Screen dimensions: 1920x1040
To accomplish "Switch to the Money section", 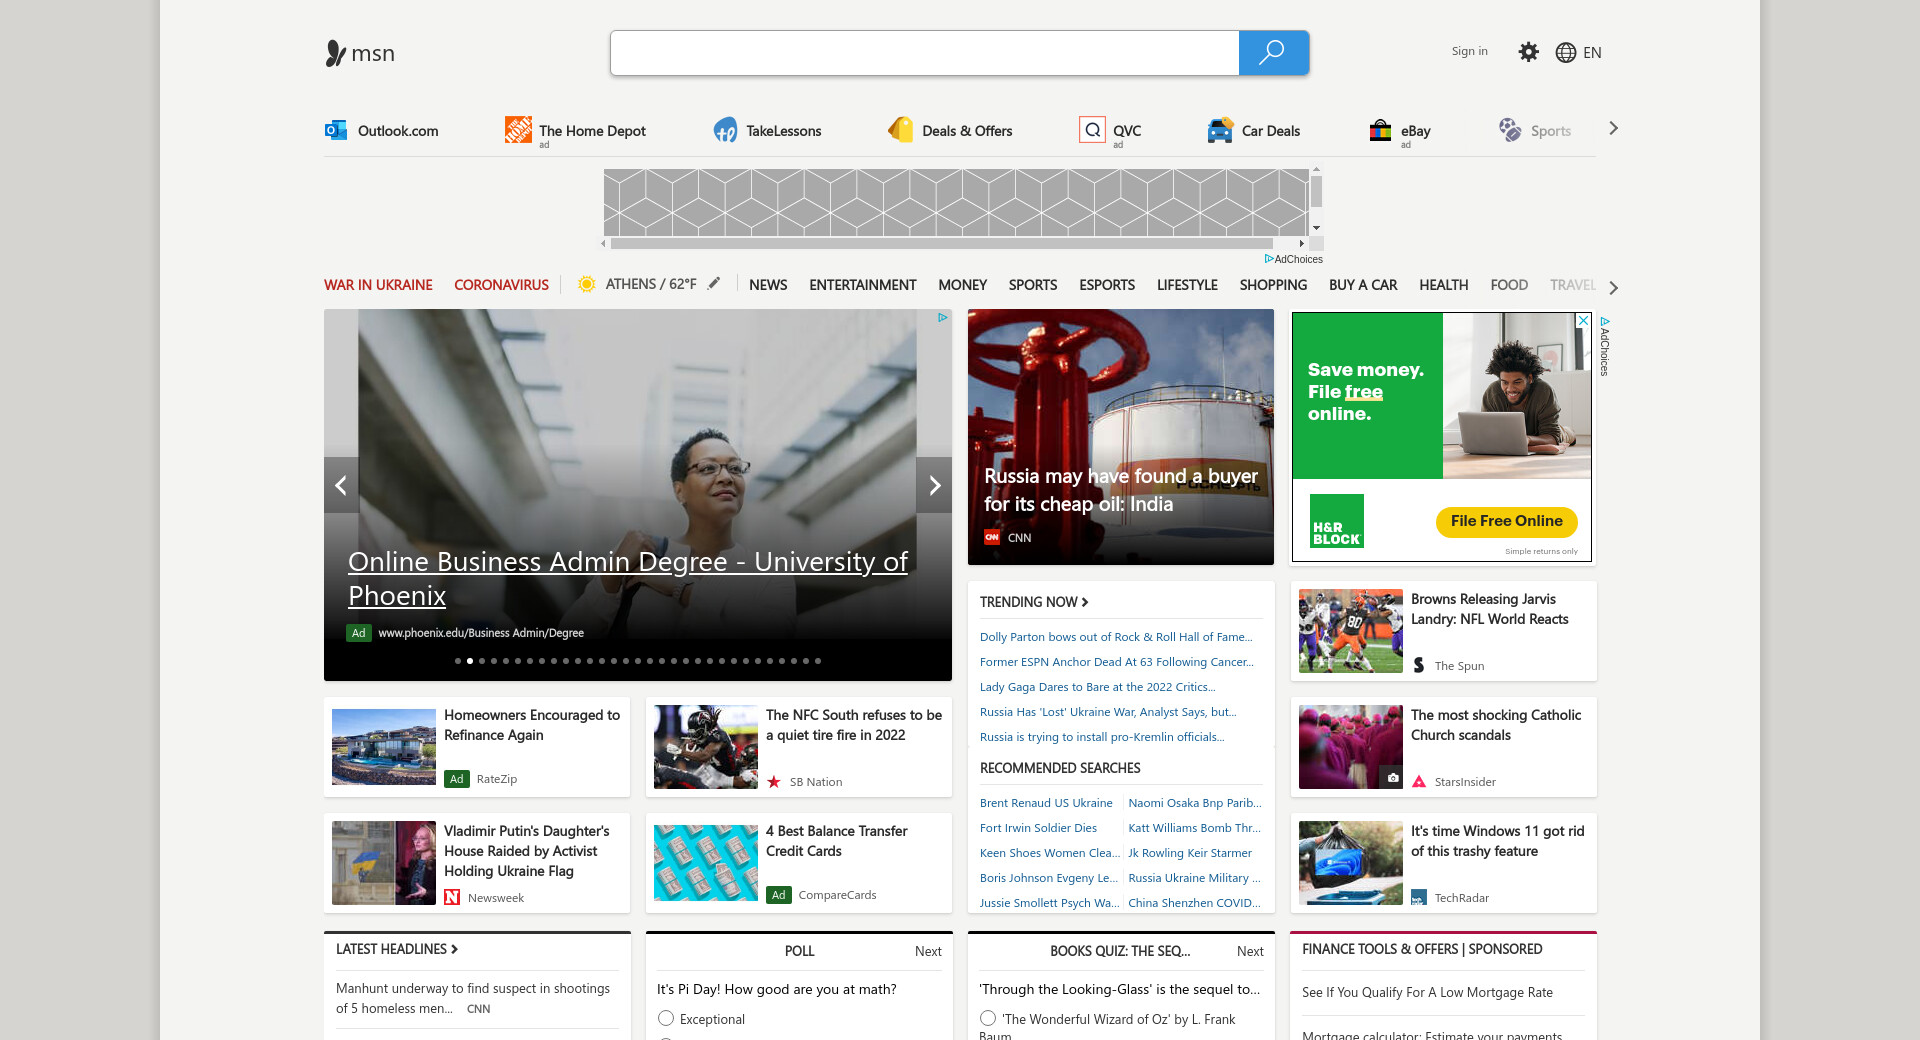I will (962, 285).
